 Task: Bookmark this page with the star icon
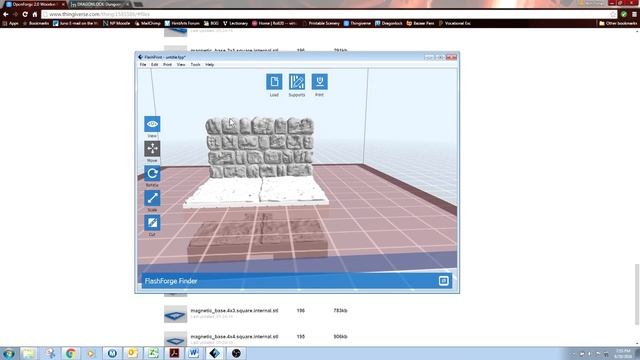(x=613, y=14)
